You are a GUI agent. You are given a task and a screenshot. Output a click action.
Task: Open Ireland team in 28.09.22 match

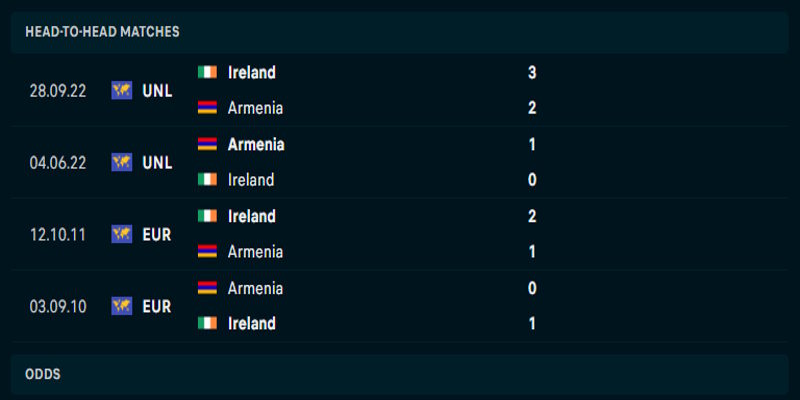[x=251, y=72]
